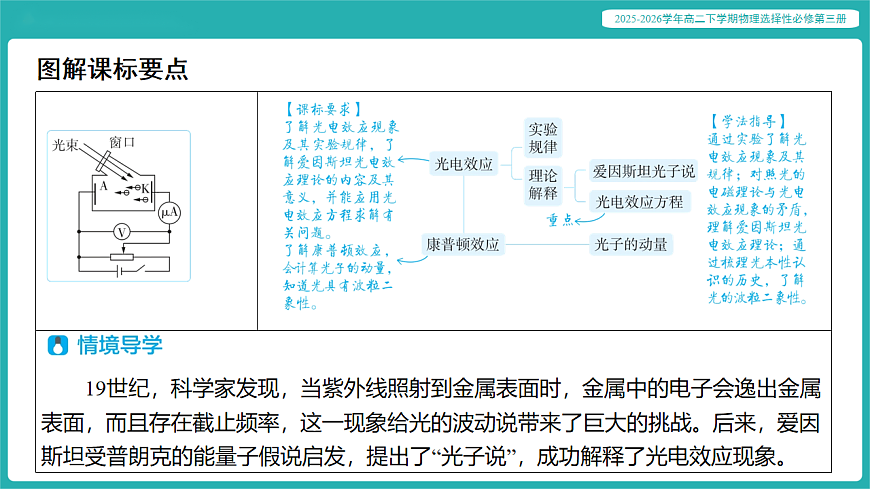Click the 光束 label in diagram
The height and width of the screenshot is (489, 870).
click(65, 145)
